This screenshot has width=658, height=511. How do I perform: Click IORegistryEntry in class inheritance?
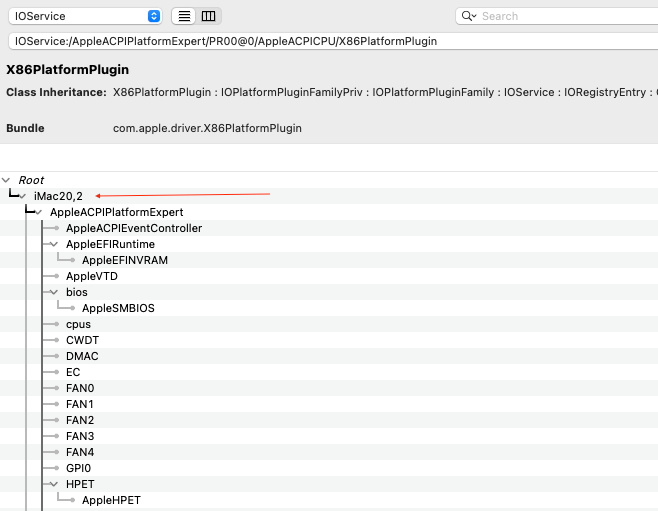click(x=605, y=92)
